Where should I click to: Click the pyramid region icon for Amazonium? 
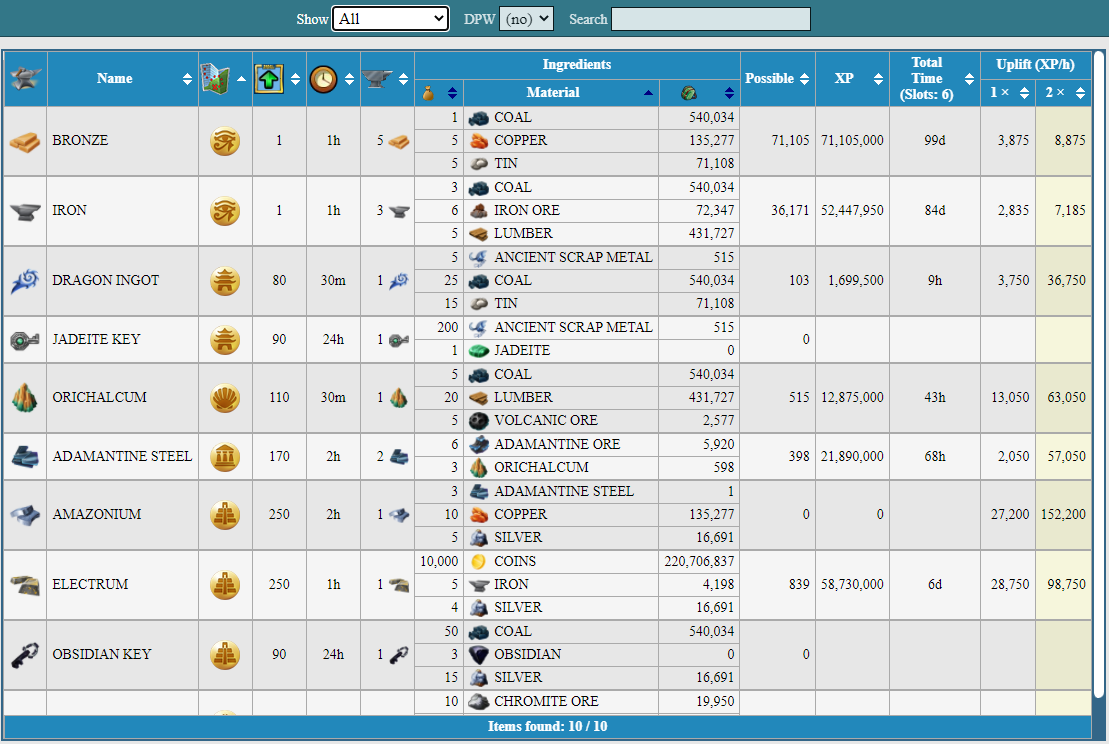pyautogui.click(x=225, y=515)
